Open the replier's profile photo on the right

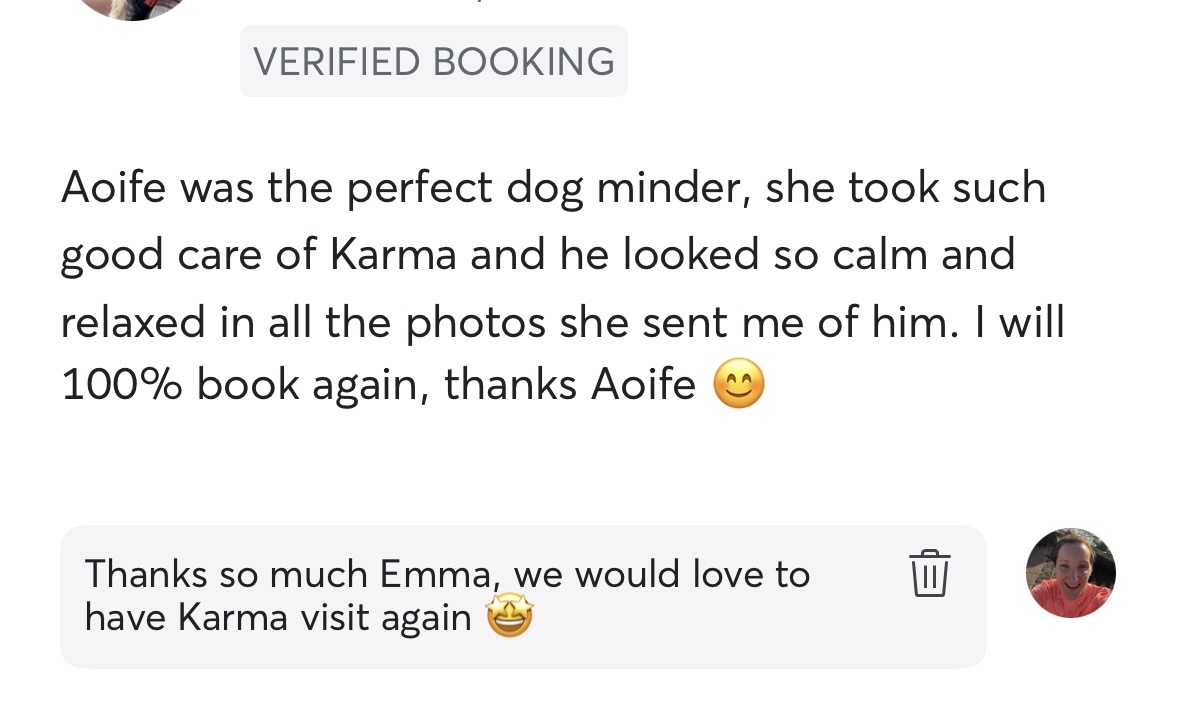point(1070,573)
